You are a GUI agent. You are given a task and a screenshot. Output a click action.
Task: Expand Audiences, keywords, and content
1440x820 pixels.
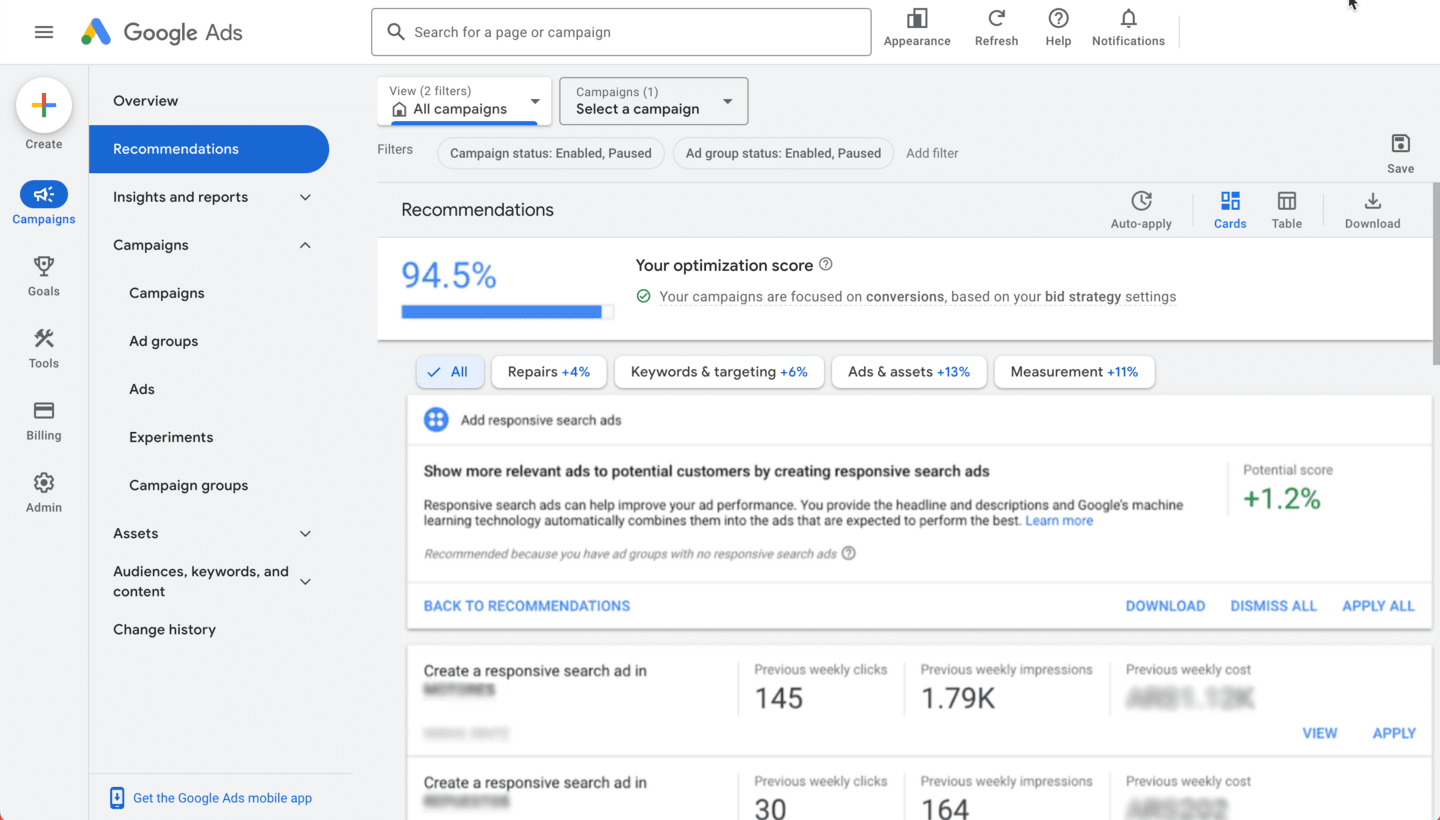point(306,581)
